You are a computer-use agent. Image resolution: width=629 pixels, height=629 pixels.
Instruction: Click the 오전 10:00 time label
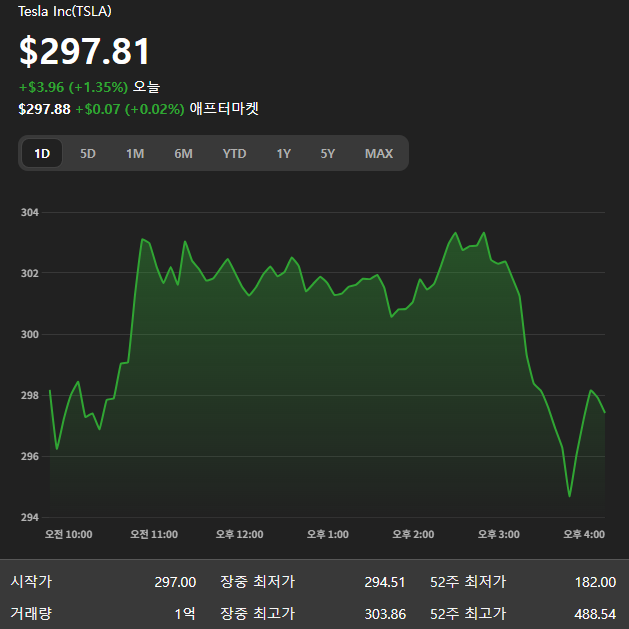click(x=69, y=534)
